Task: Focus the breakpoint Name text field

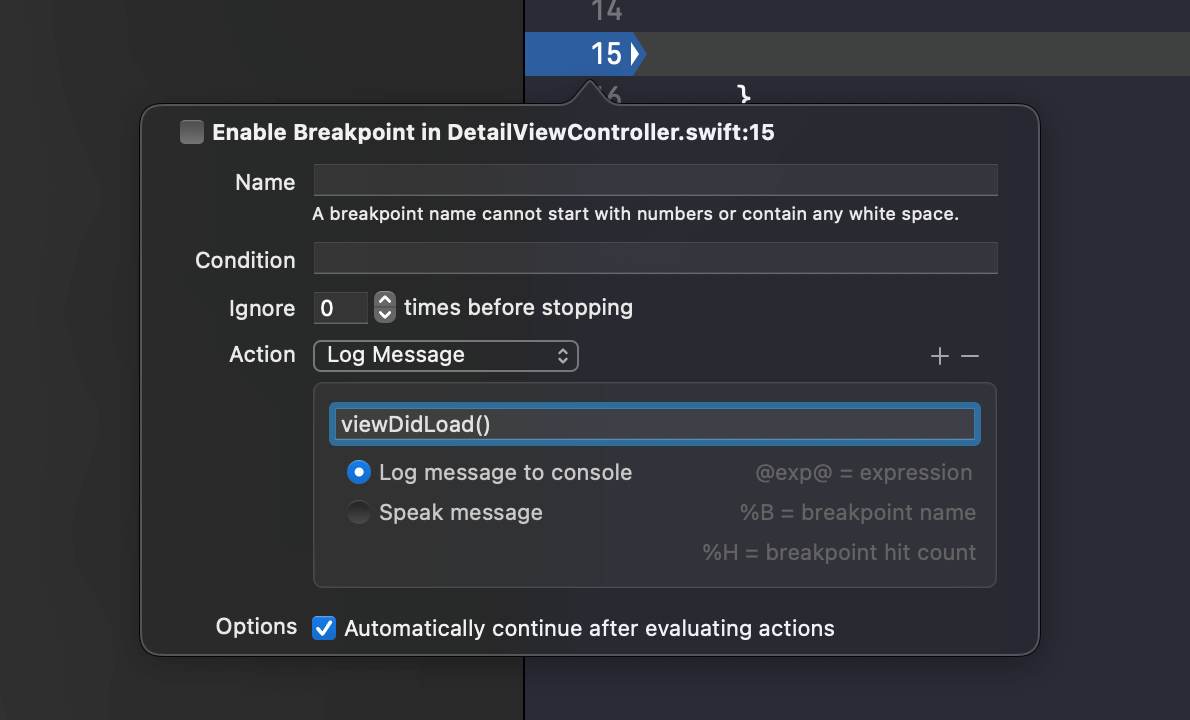Action: pos(655,181)
